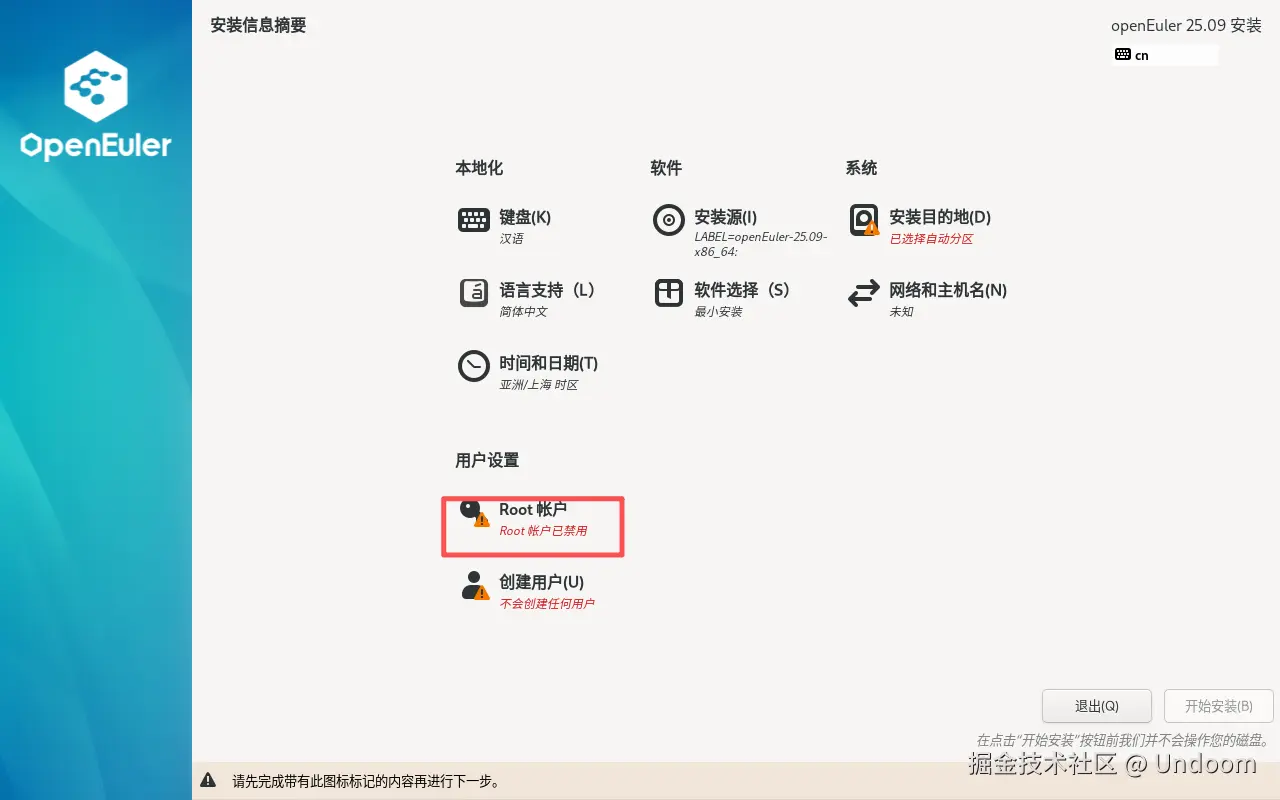Click the software selection package icon
Viewport: 1280px width, 800px height.
click(x=668, y=293)
